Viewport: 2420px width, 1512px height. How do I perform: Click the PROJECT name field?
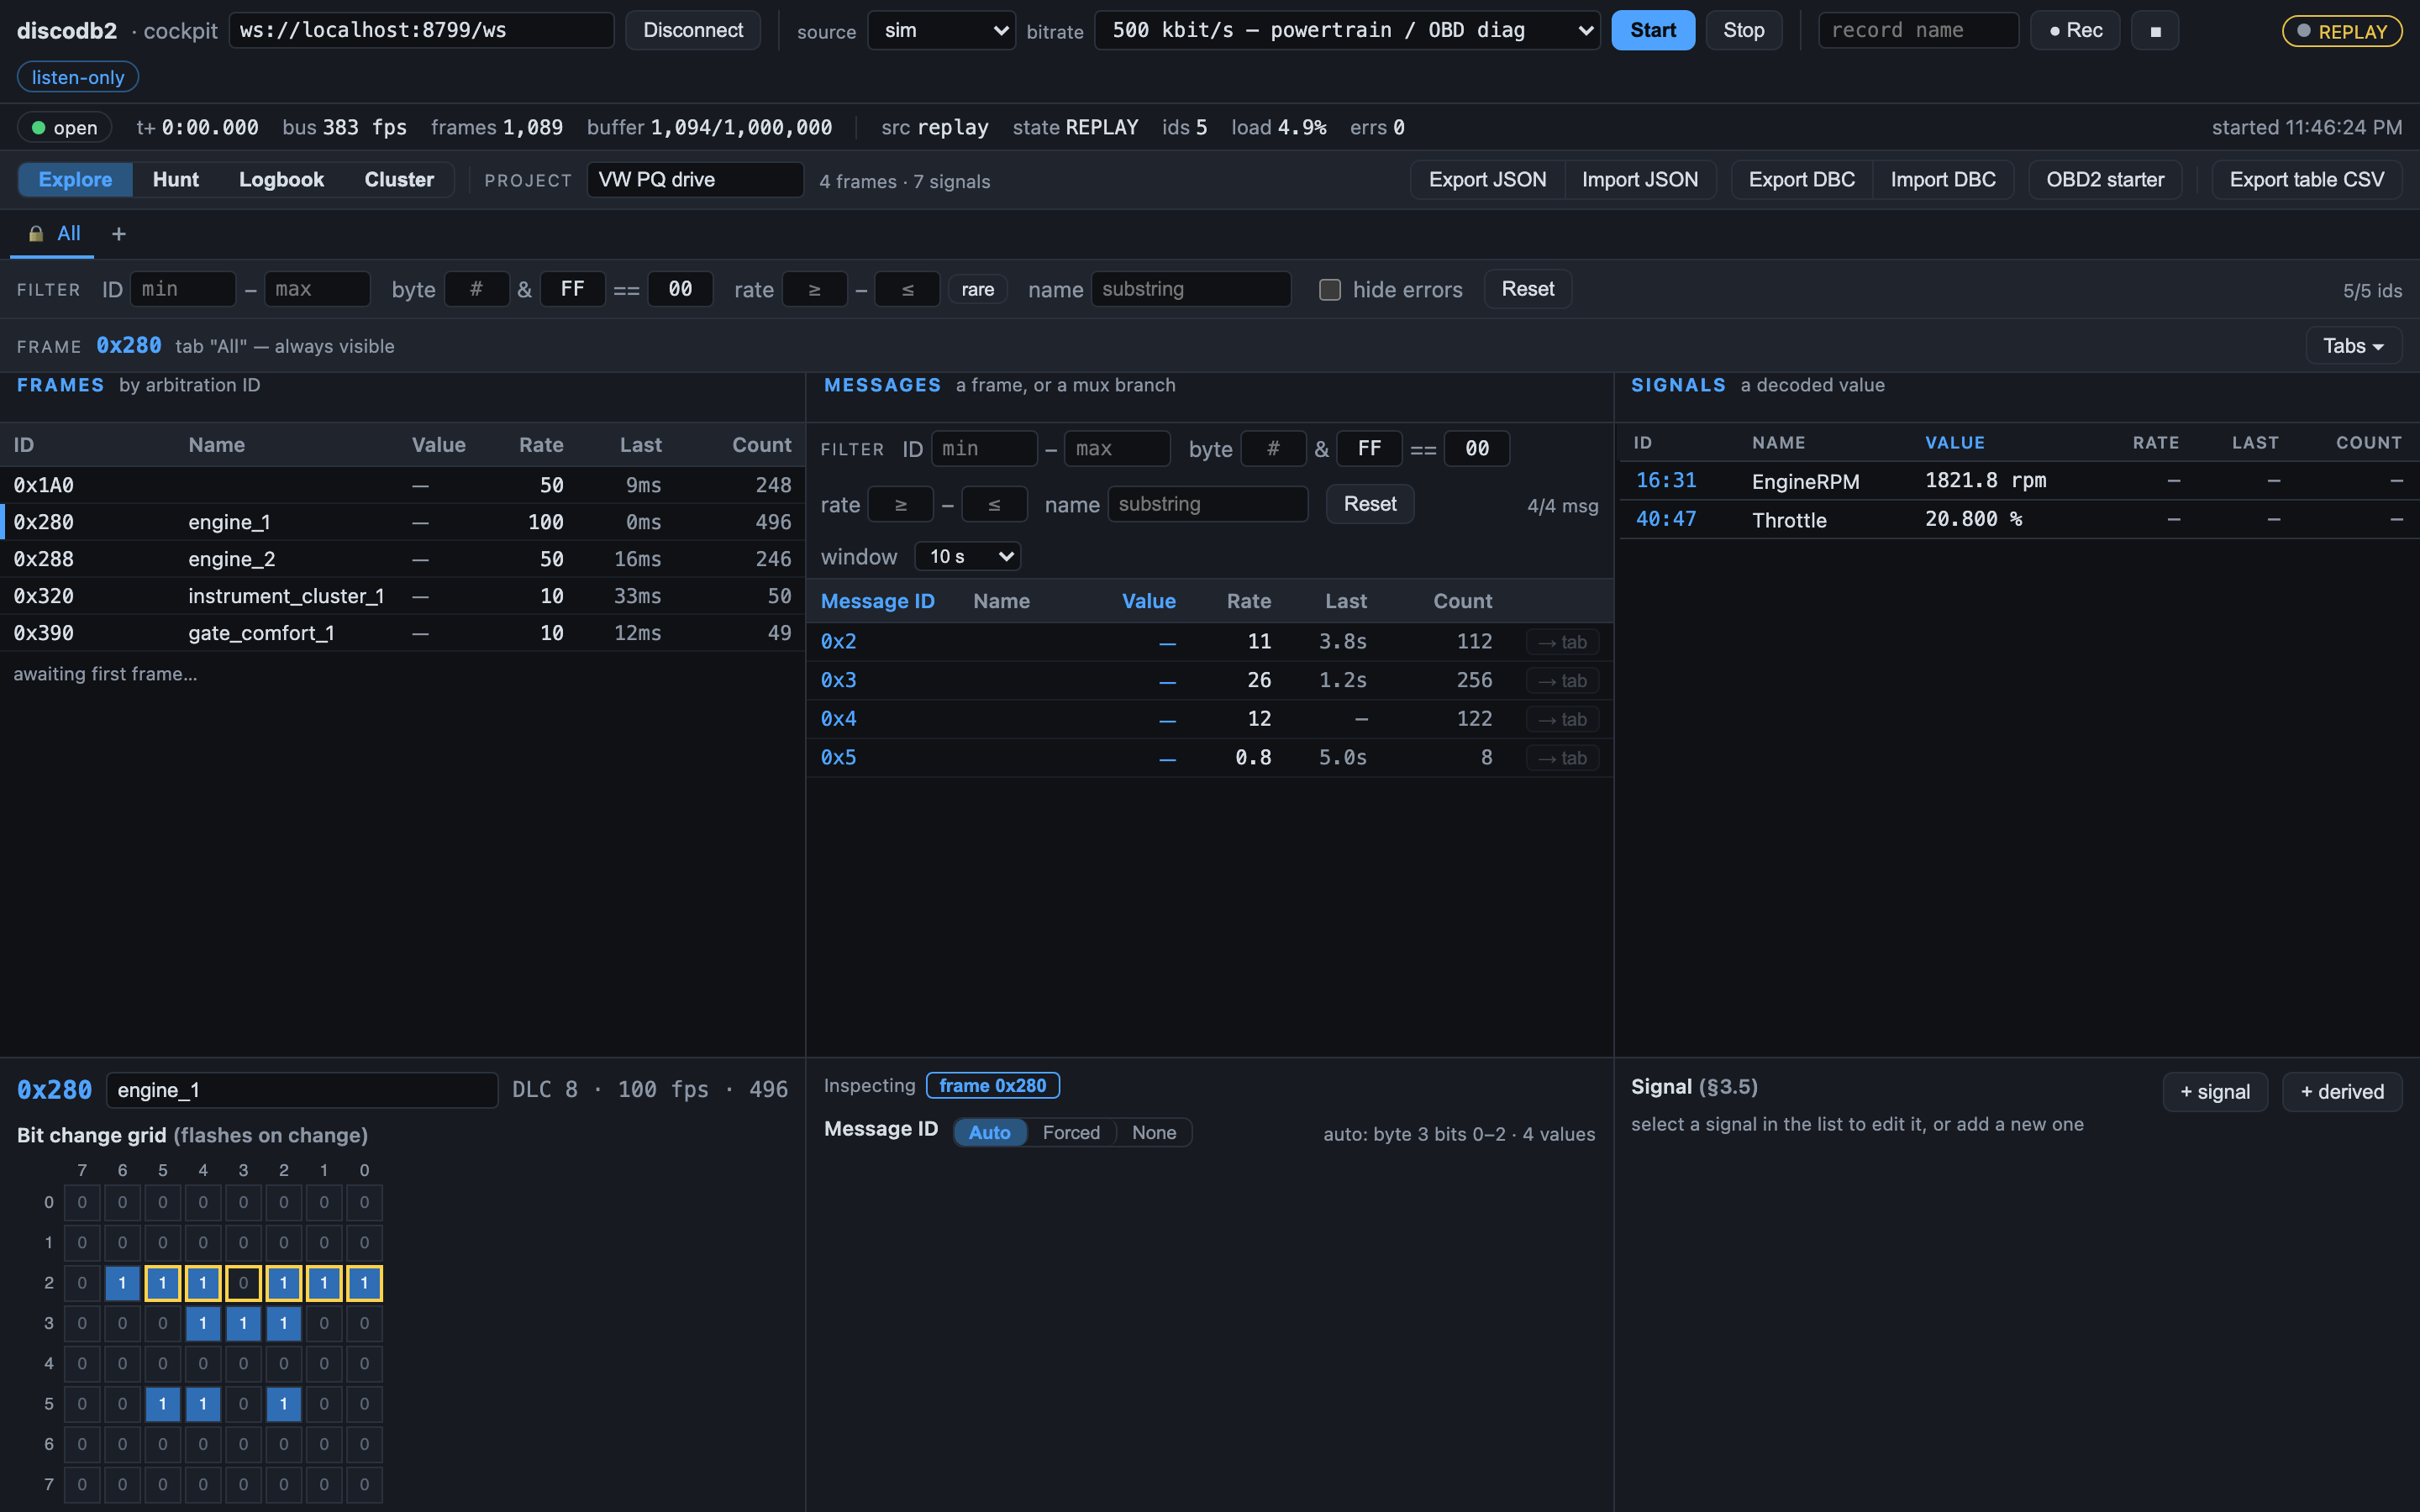click(x=695, y=180)
